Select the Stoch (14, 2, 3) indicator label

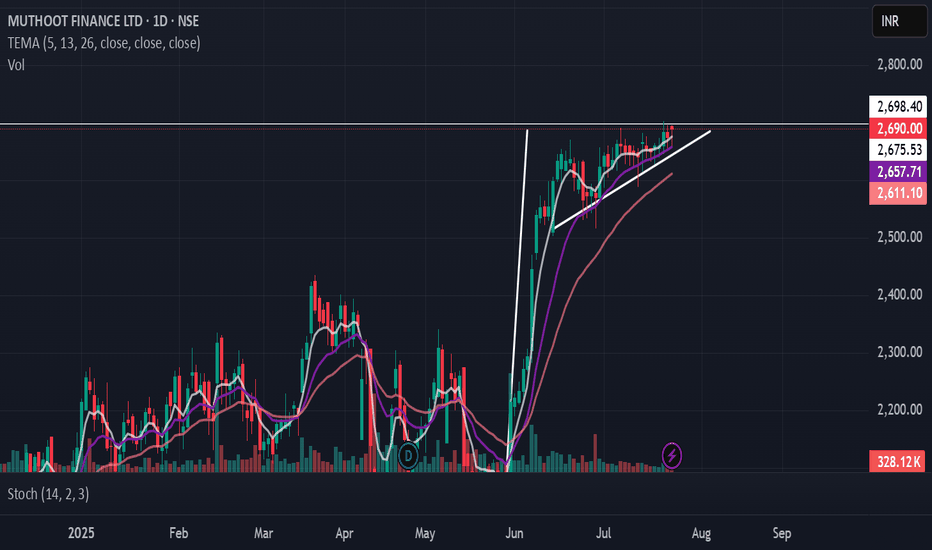48,494
